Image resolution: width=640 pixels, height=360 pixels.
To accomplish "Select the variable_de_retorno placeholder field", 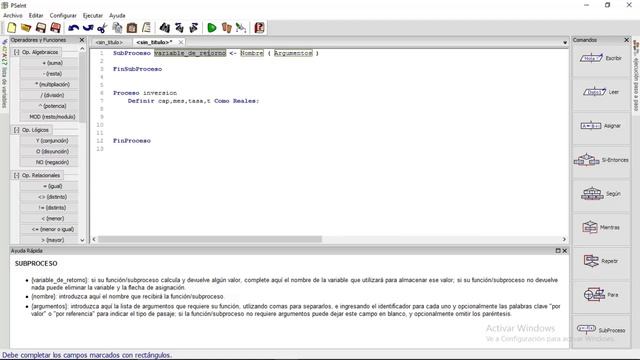I will pyautogui.click(x=190, y=53).
